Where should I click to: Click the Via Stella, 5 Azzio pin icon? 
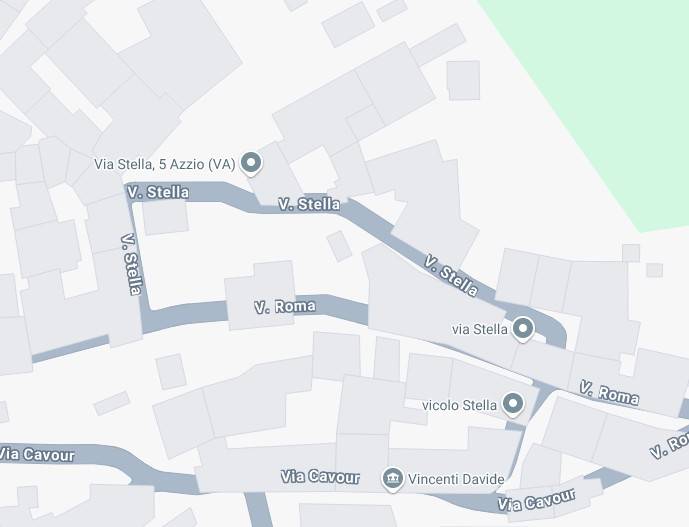click(251, 164)
